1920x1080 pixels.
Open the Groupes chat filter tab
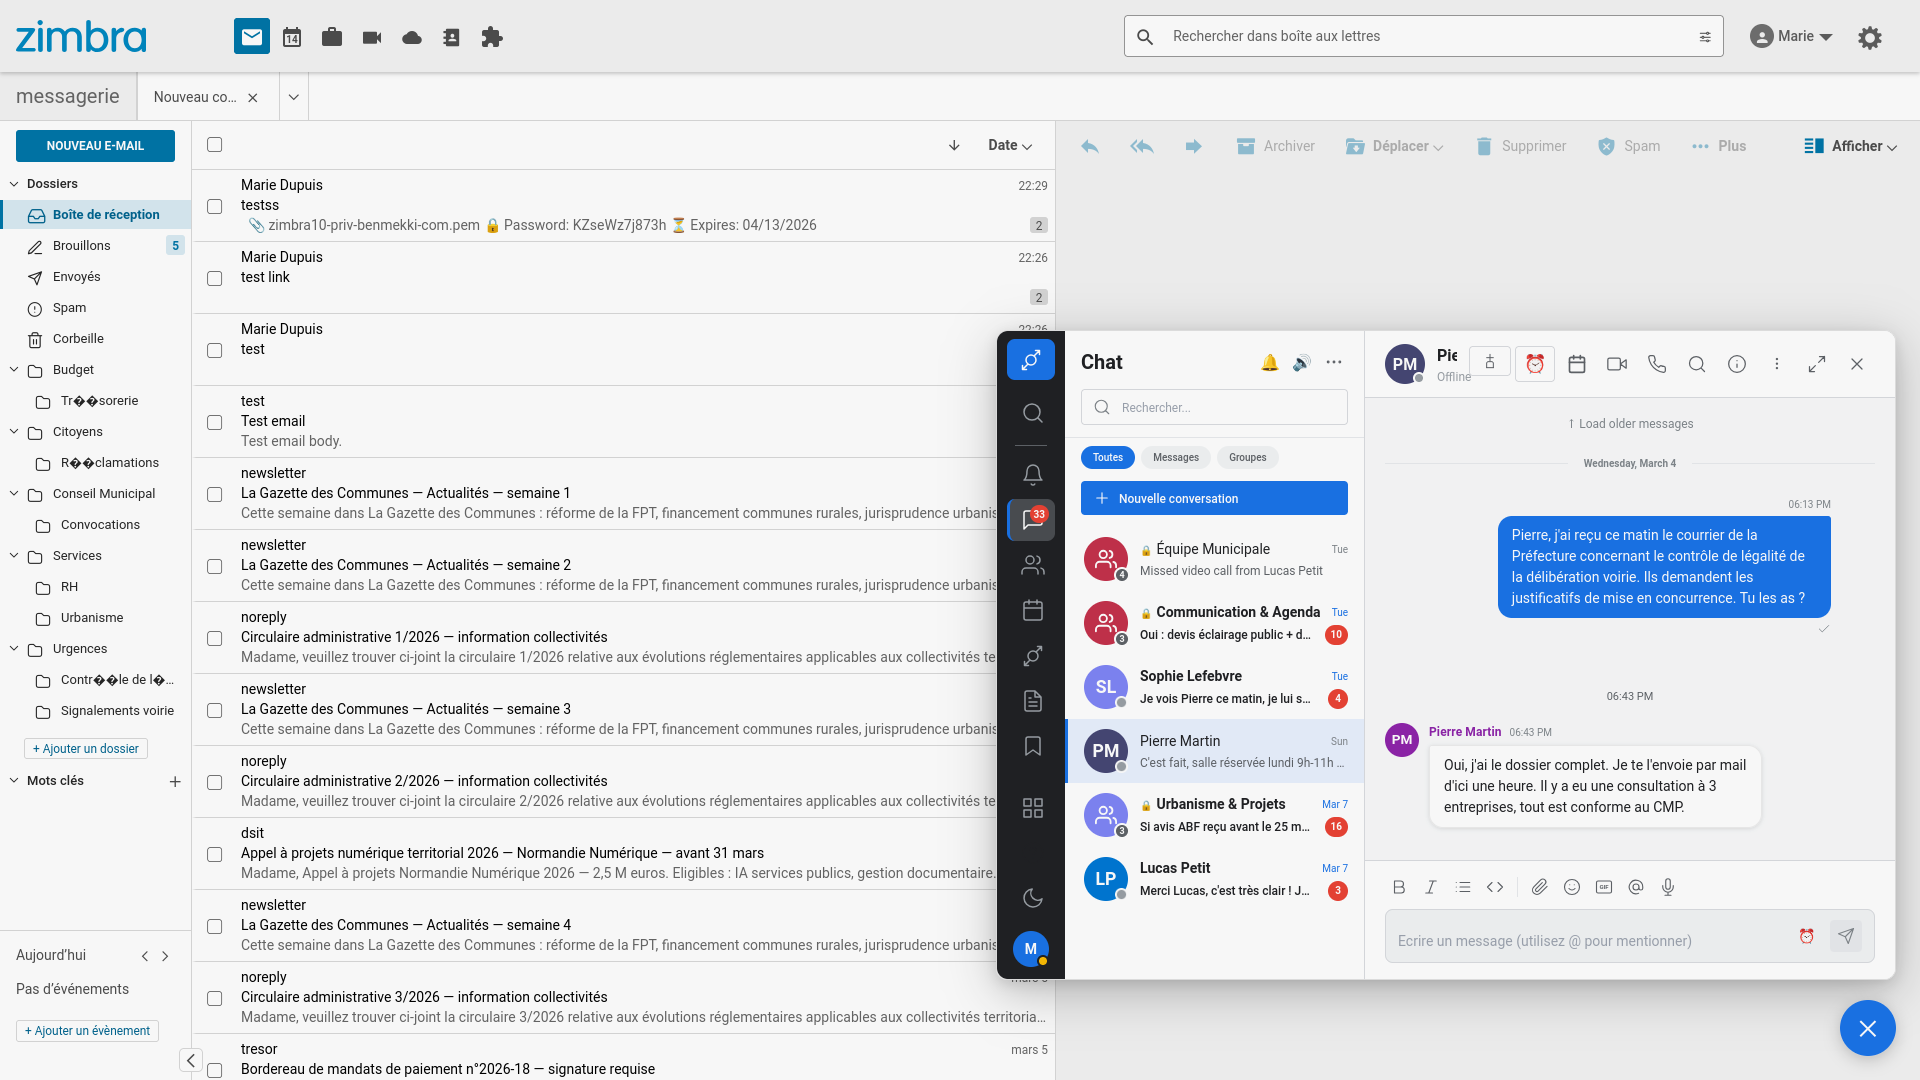tap(1246, 457)
